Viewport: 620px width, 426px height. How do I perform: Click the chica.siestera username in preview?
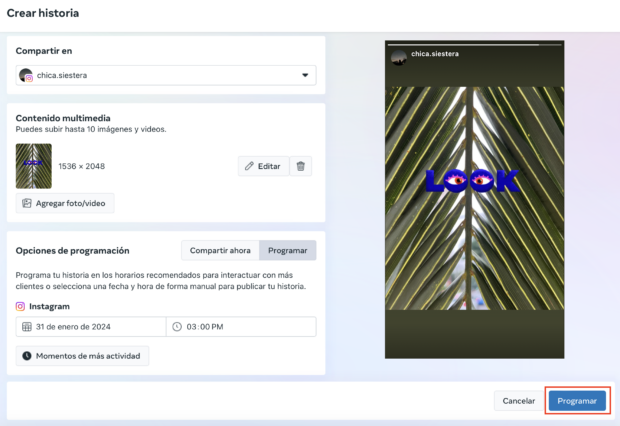435,54
